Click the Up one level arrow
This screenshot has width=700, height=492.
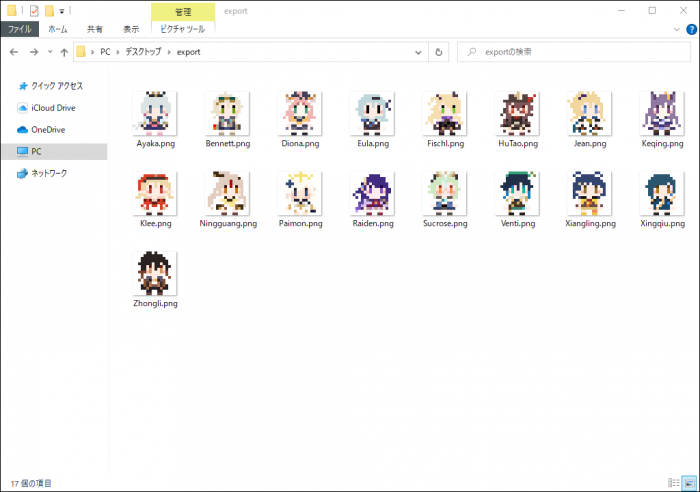(65, 51)
